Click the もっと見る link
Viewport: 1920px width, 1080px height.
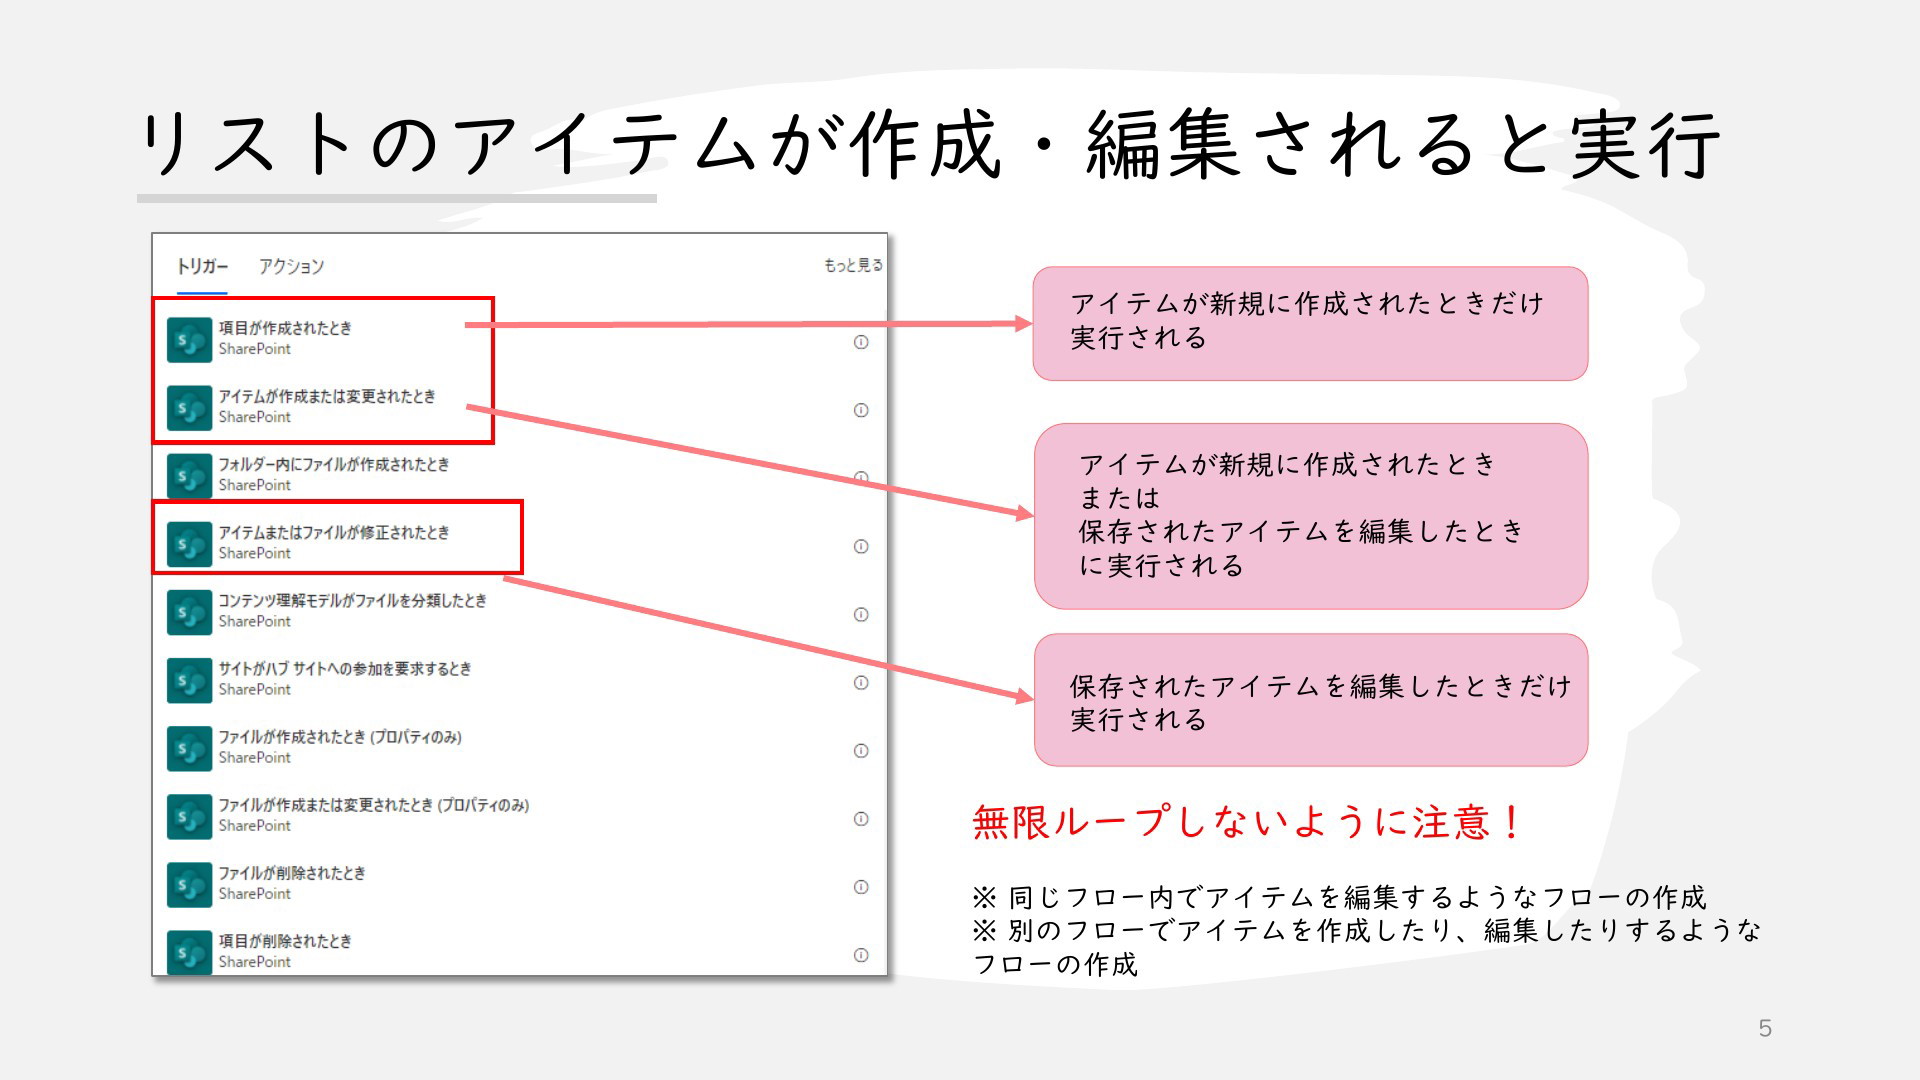tap(853, 265)
